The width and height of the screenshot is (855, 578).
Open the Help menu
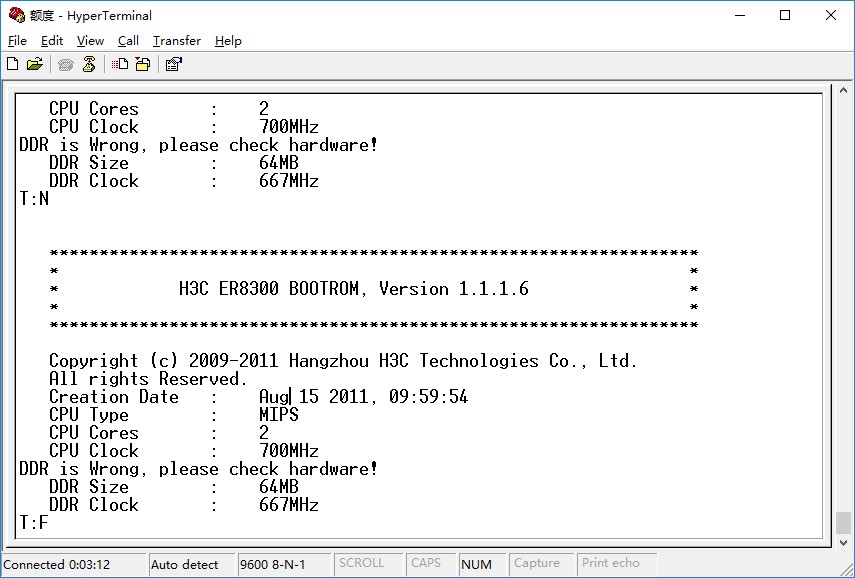[x=228, y=41]
